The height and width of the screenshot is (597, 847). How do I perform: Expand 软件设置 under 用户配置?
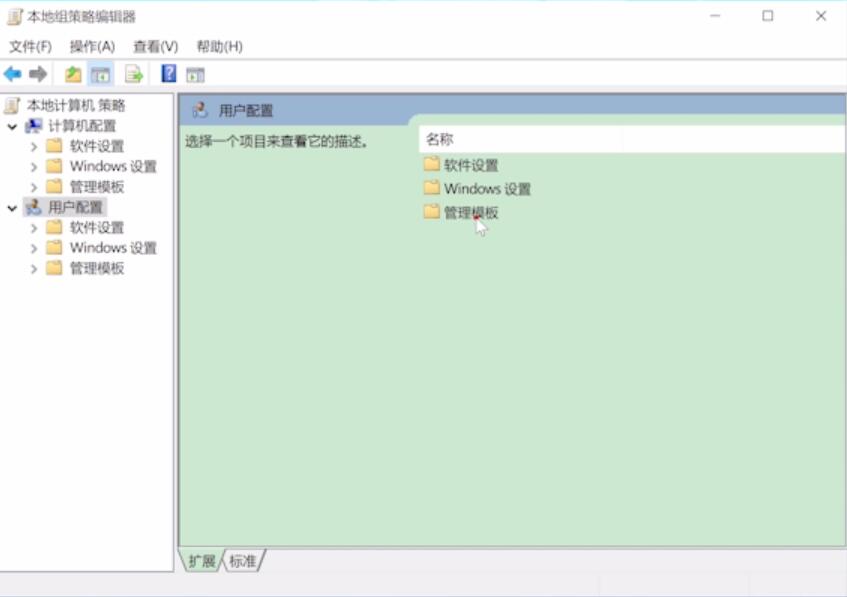coord(33,228)
